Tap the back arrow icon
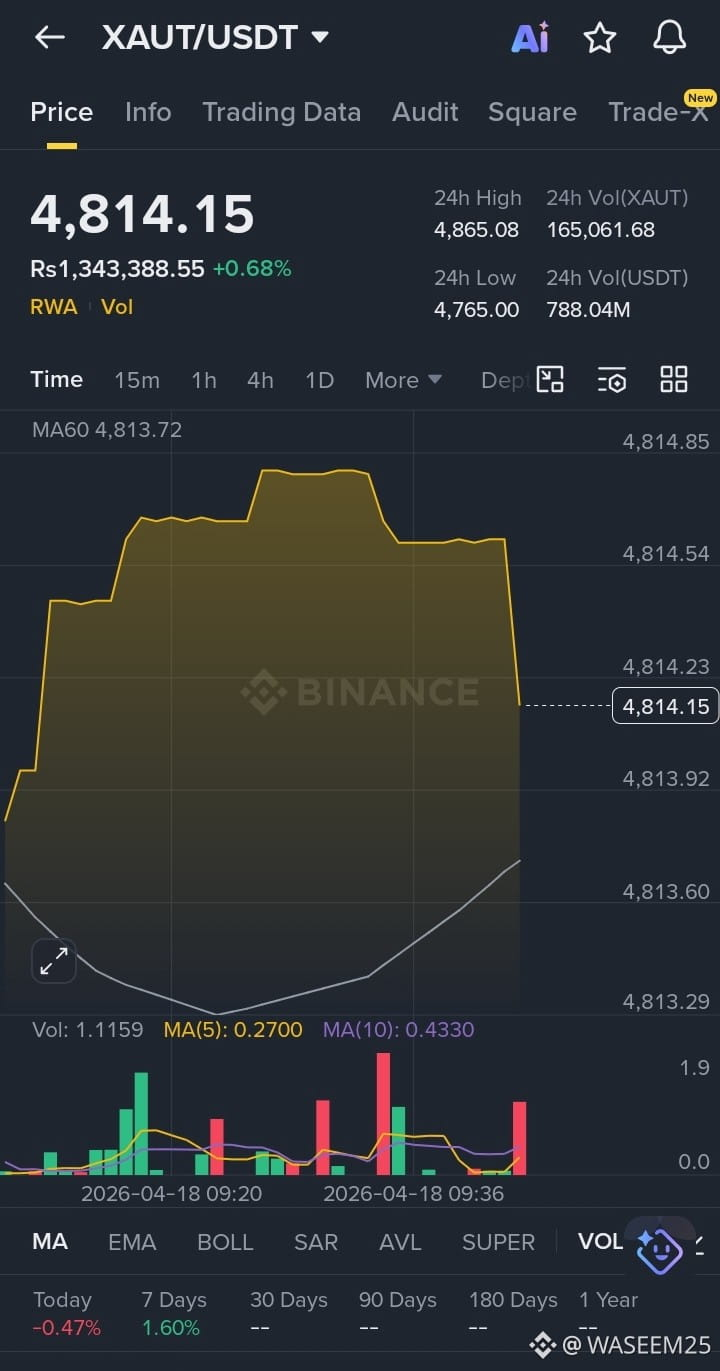 [x=49, y=38]
